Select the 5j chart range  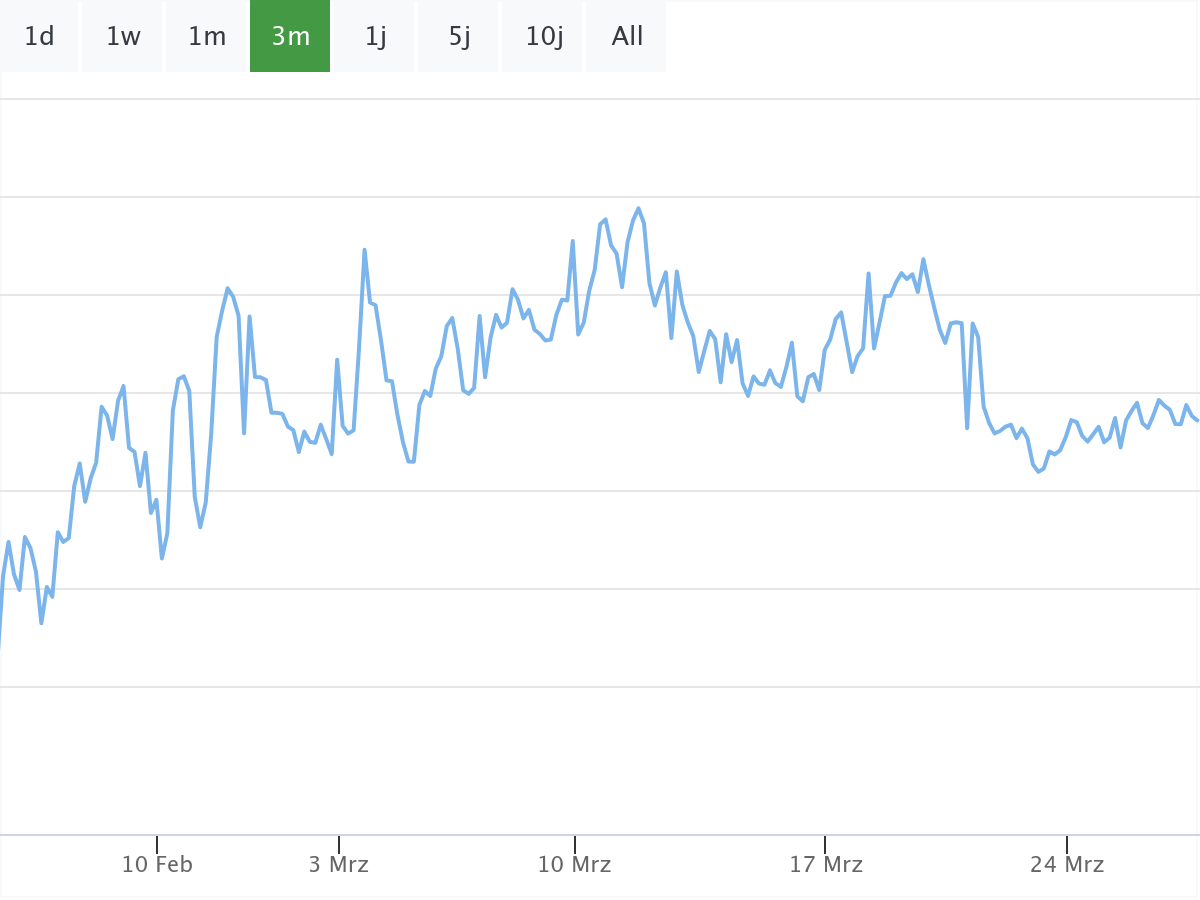pos(459,37)
